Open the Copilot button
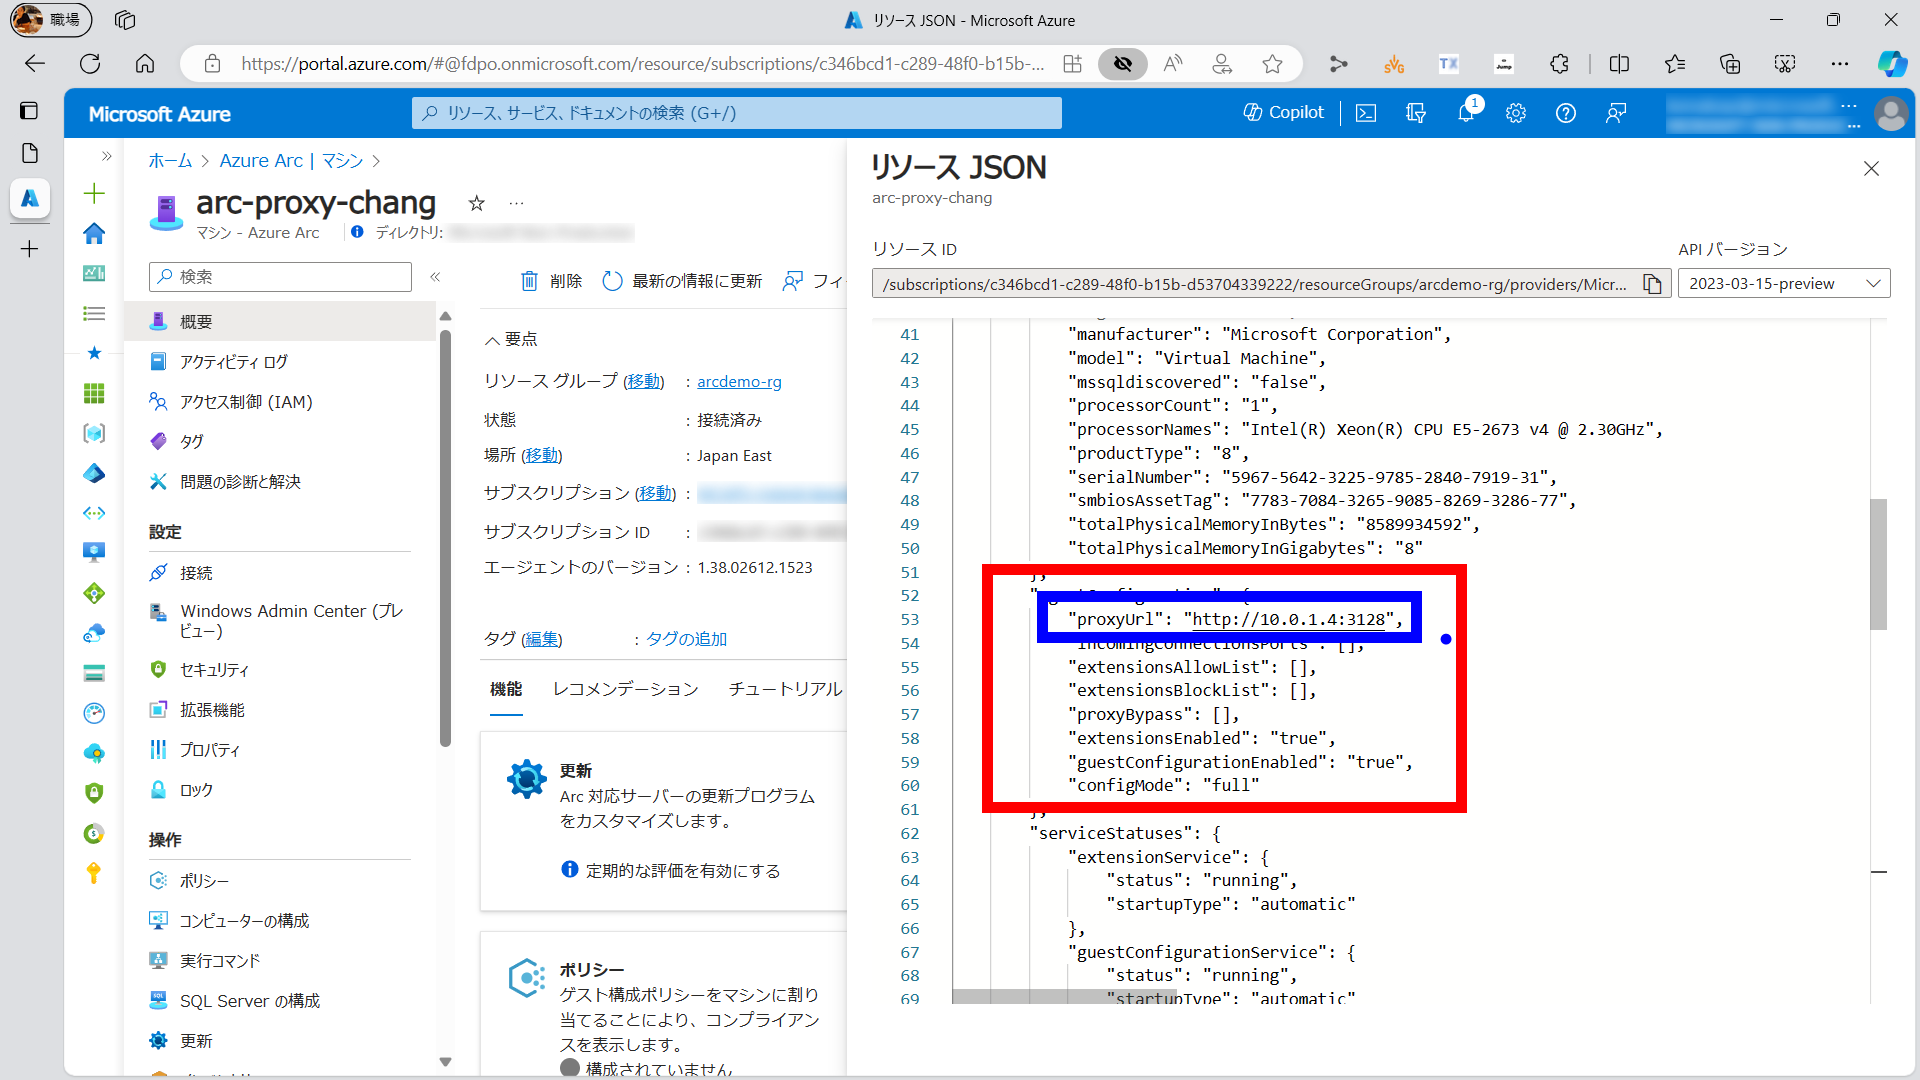 point(1283,113)
